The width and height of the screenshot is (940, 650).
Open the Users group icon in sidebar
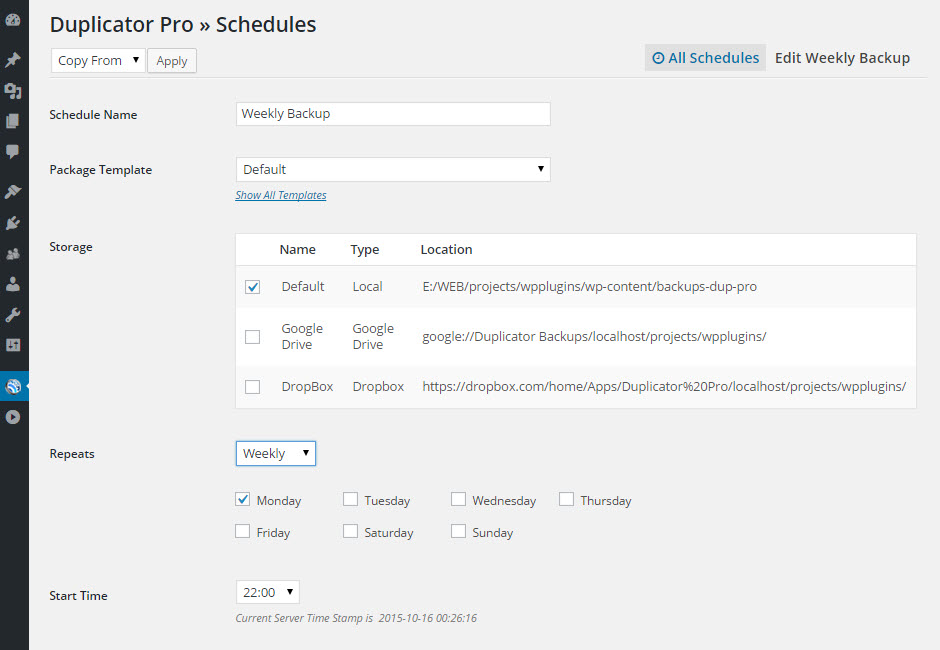pyautogui.click(x=13, y=254)
